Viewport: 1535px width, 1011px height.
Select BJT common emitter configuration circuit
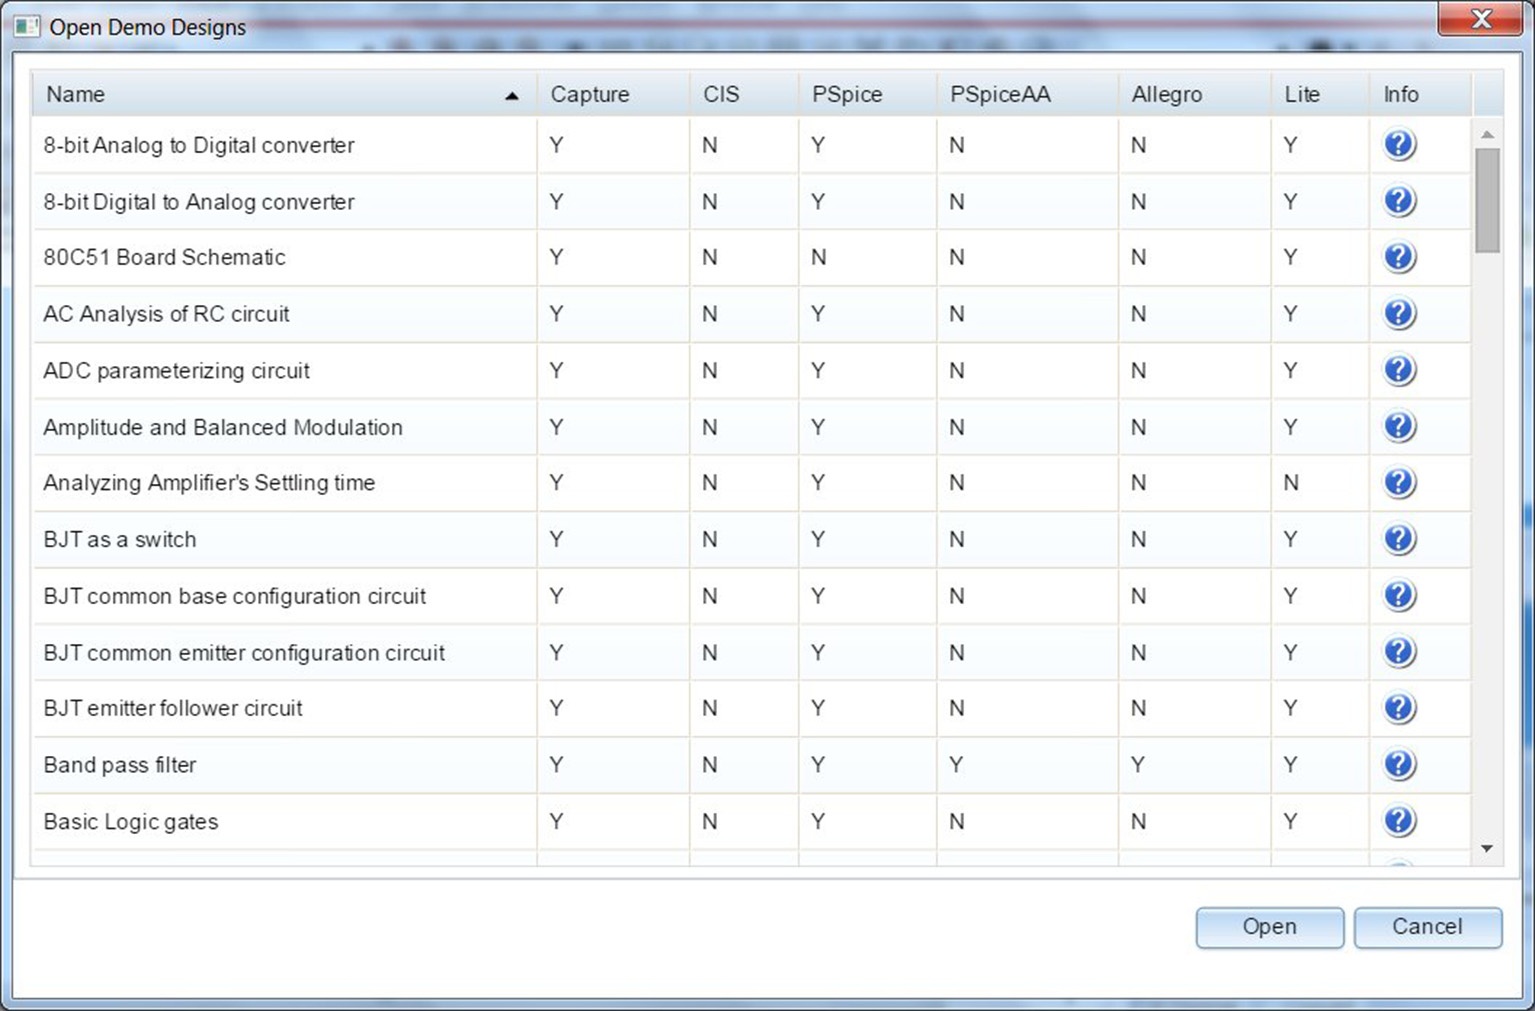pyautogui.click(x=751, y=652)
